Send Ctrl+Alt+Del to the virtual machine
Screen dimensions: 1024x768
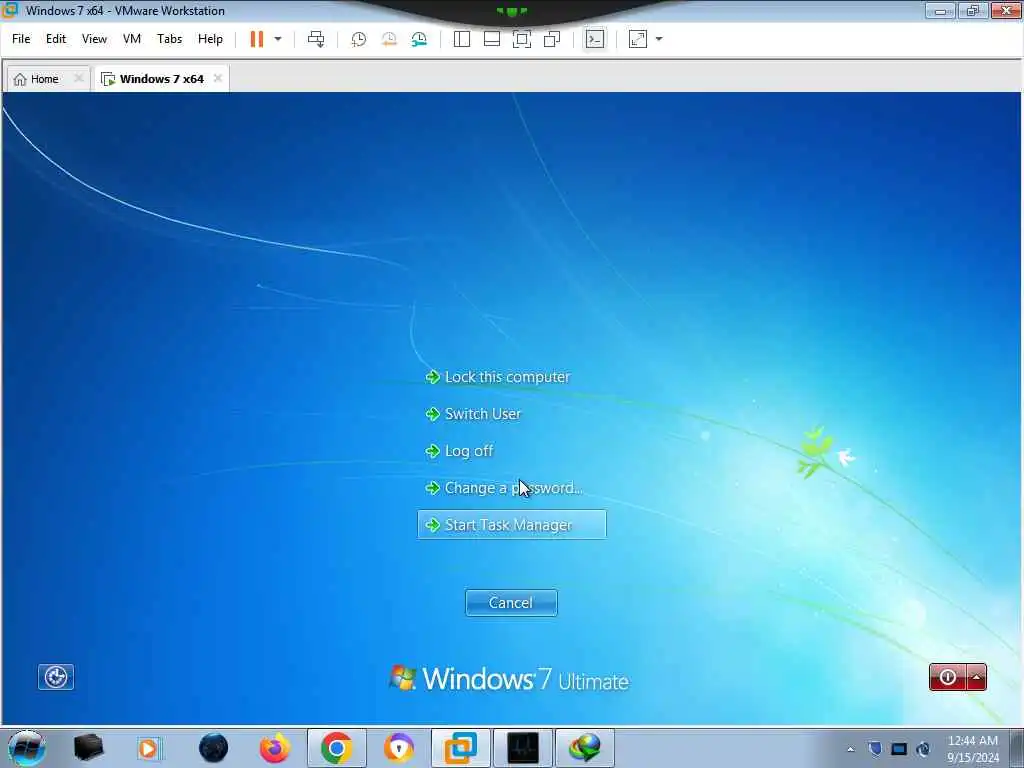click(316, 39)
